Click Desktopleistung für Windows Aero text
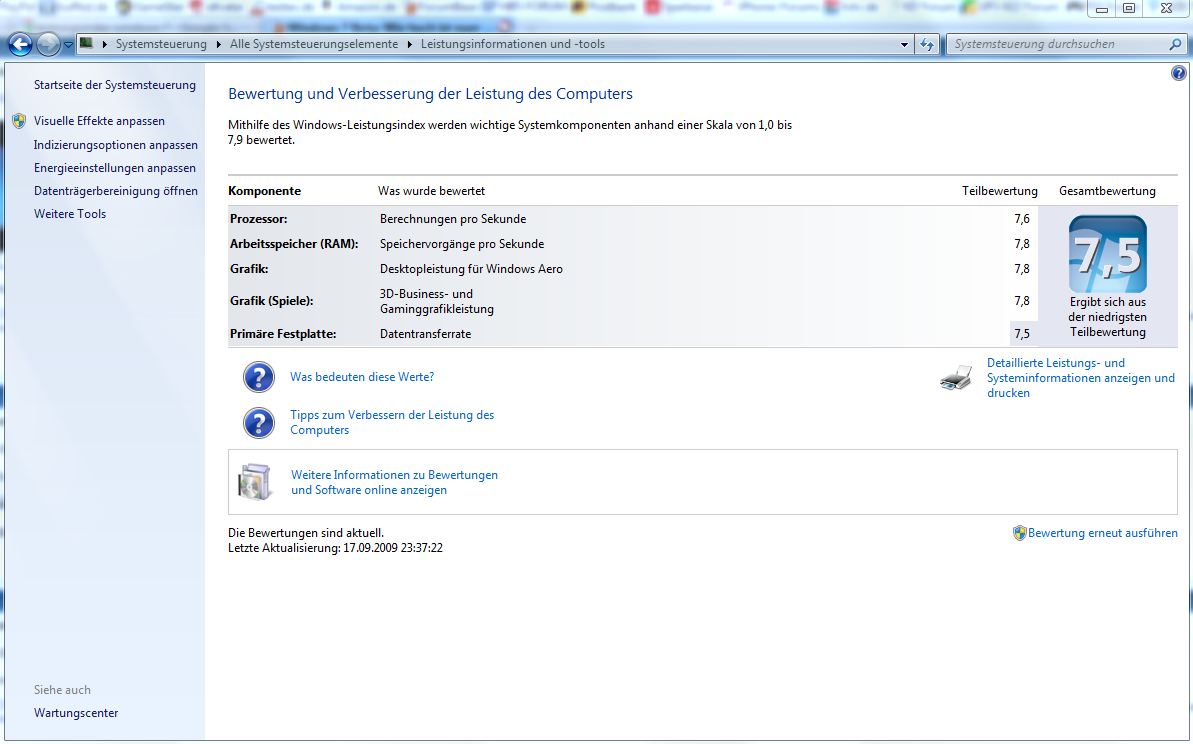1193x744 pixels. point(471,269)
